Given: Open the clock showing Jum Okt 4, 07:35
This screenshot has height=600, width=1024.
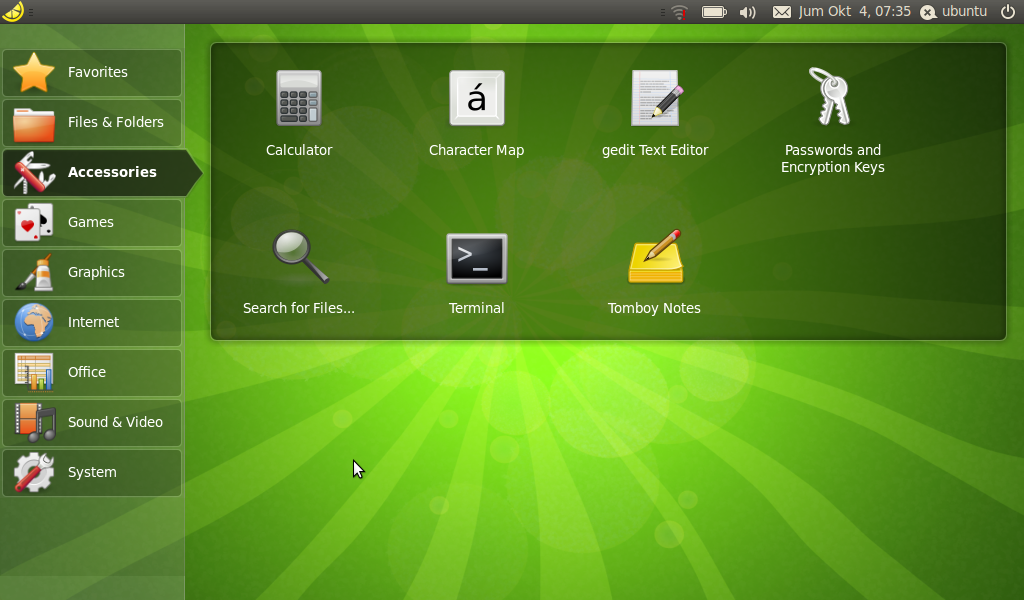Looking at the screenshot, I should point(854,12).
